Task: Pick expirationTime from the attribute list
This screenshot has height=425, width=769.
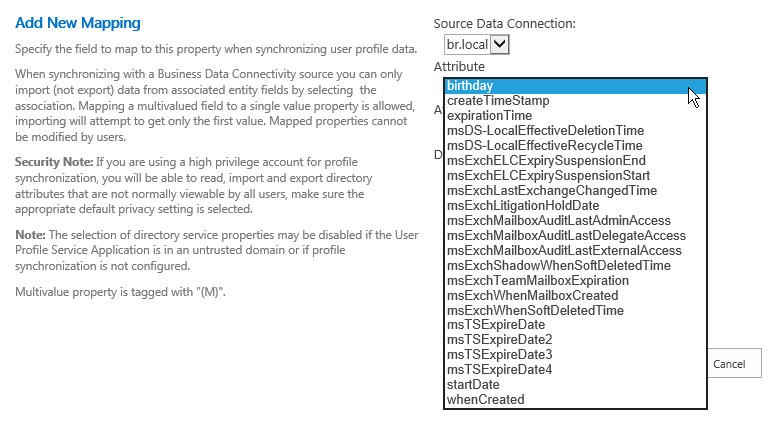Action: 575,116
